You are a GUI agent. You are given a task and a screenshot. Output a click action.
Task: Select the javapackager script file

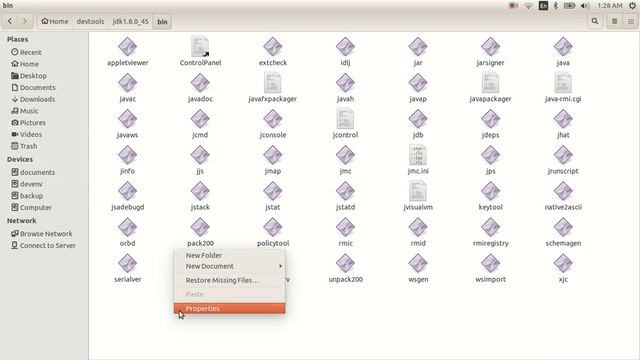(490, 83)
